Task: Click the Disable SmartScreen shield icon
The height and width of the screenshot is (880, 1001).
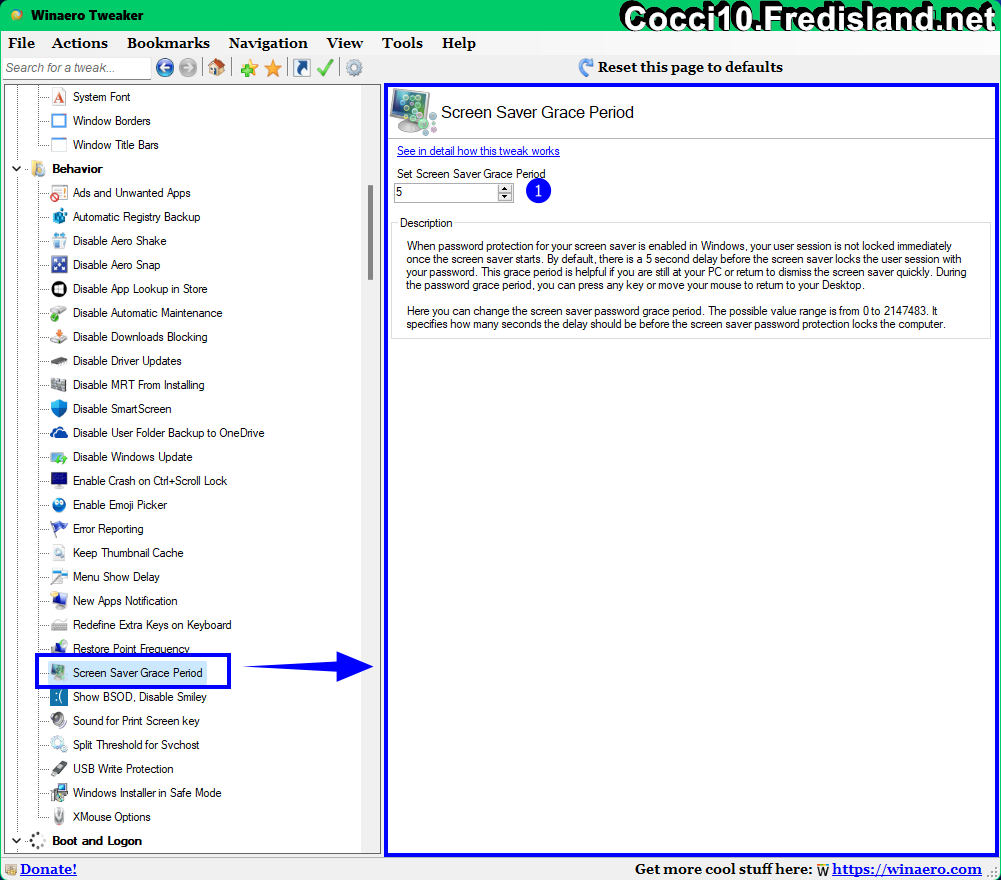Action: tap(59, 409)
